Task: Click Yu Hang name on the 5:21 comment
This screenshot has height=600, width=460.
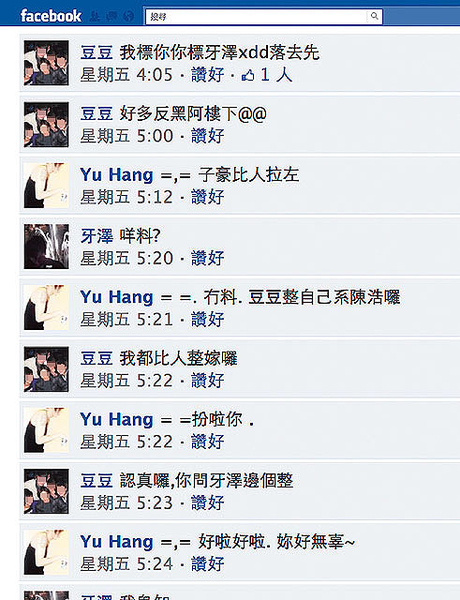Action: click(x=117, y=297)
